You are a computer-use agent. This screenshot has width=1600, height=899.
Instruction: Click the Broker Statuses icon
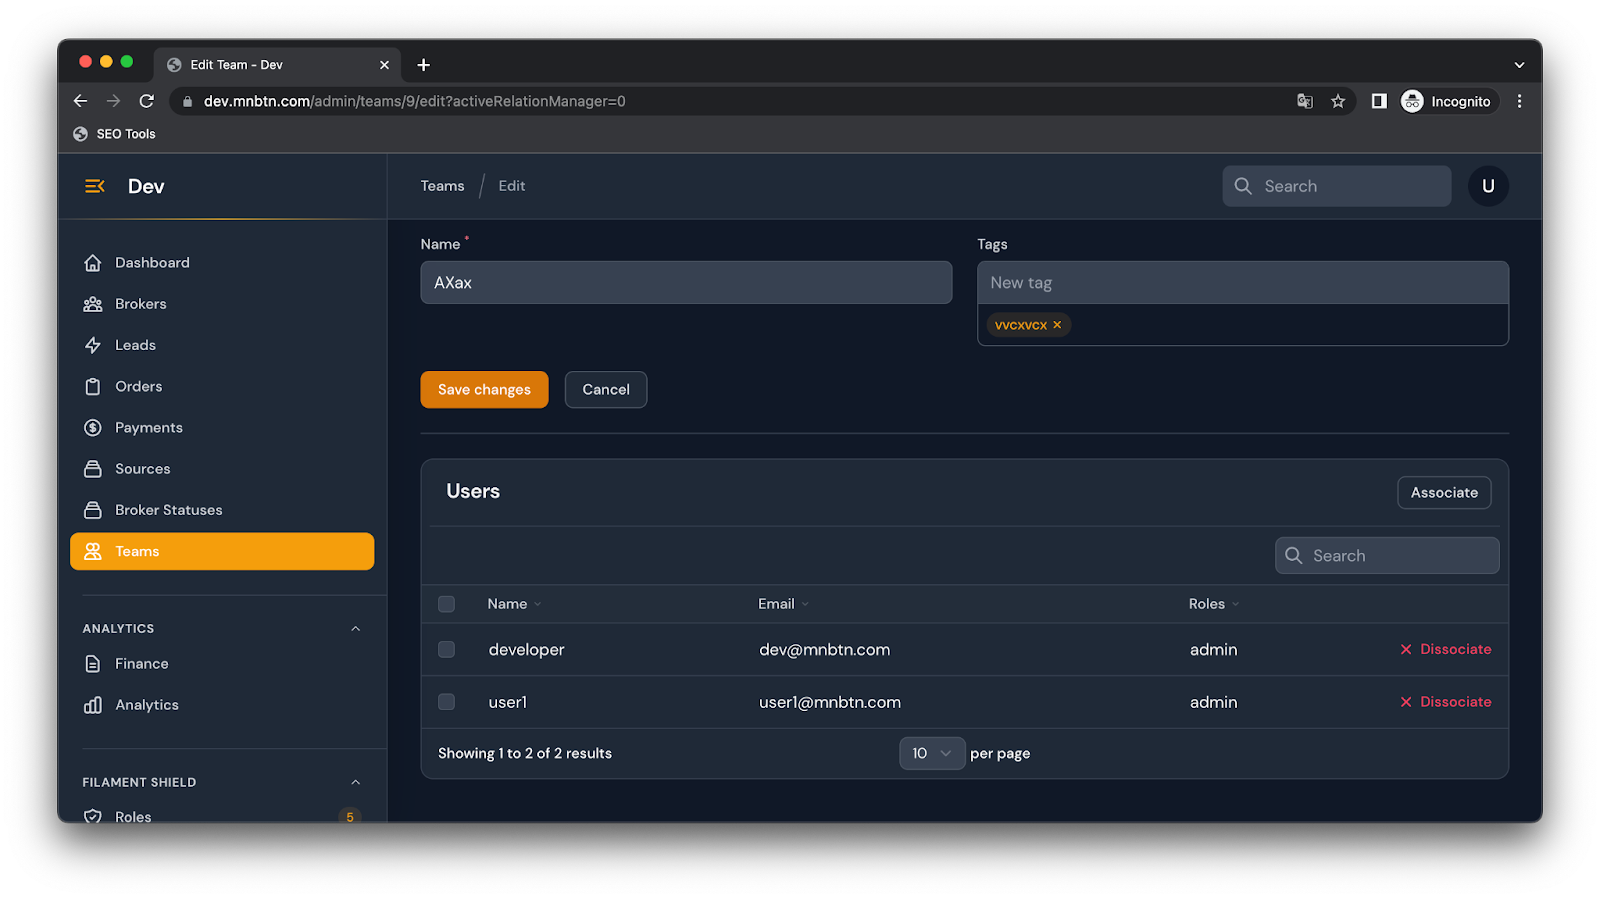93,510
